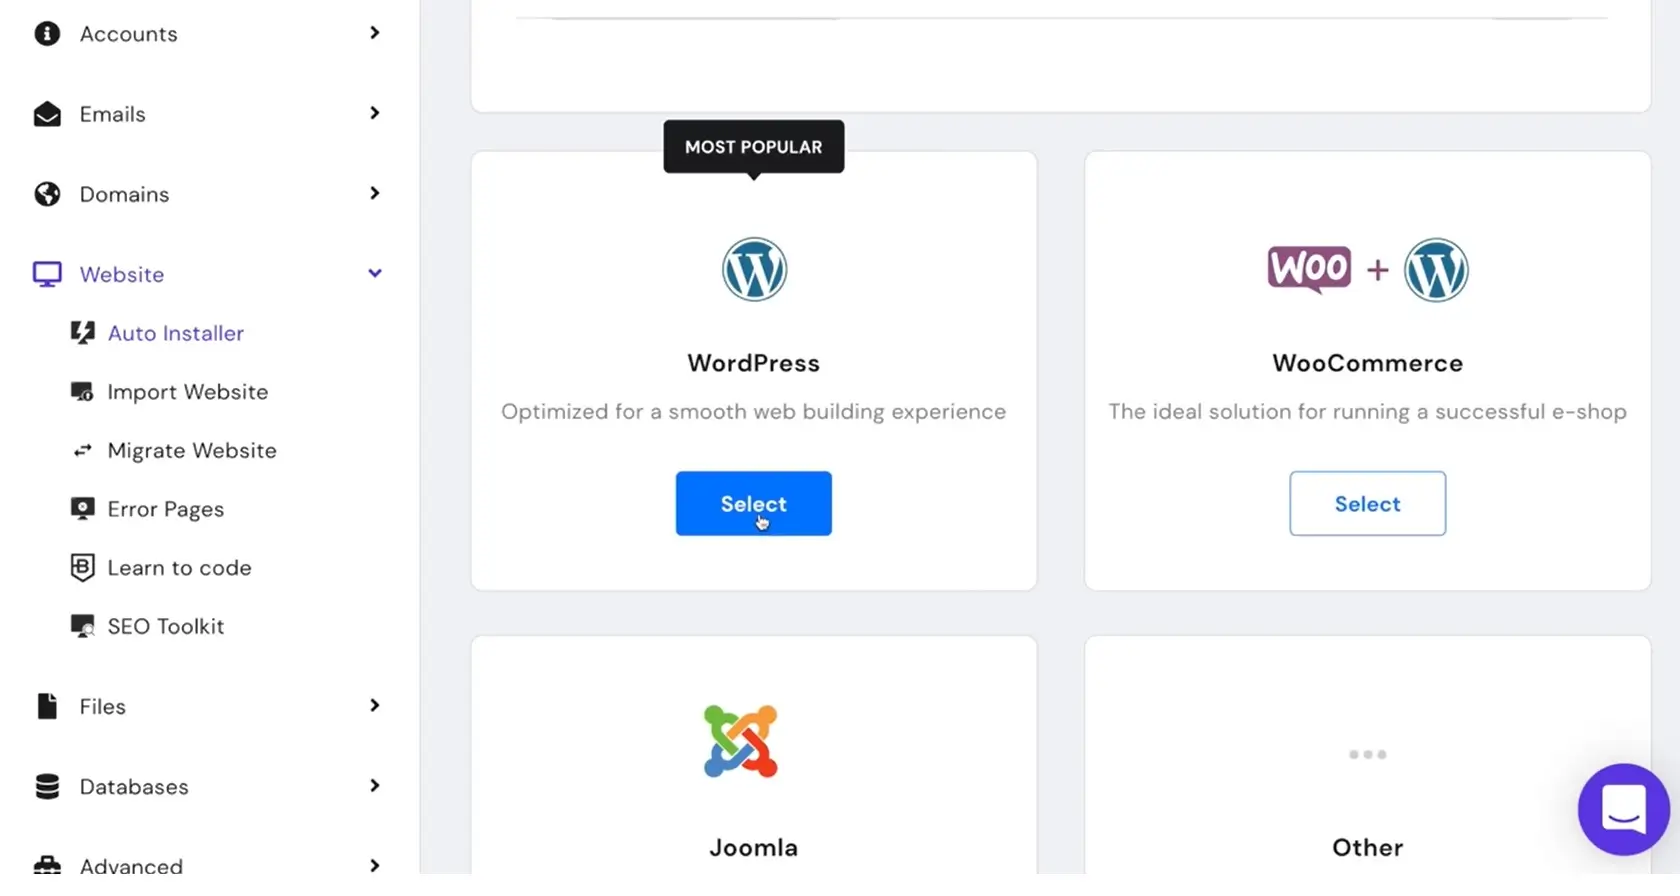Click the Joomla logo icon

click(741, 741)
